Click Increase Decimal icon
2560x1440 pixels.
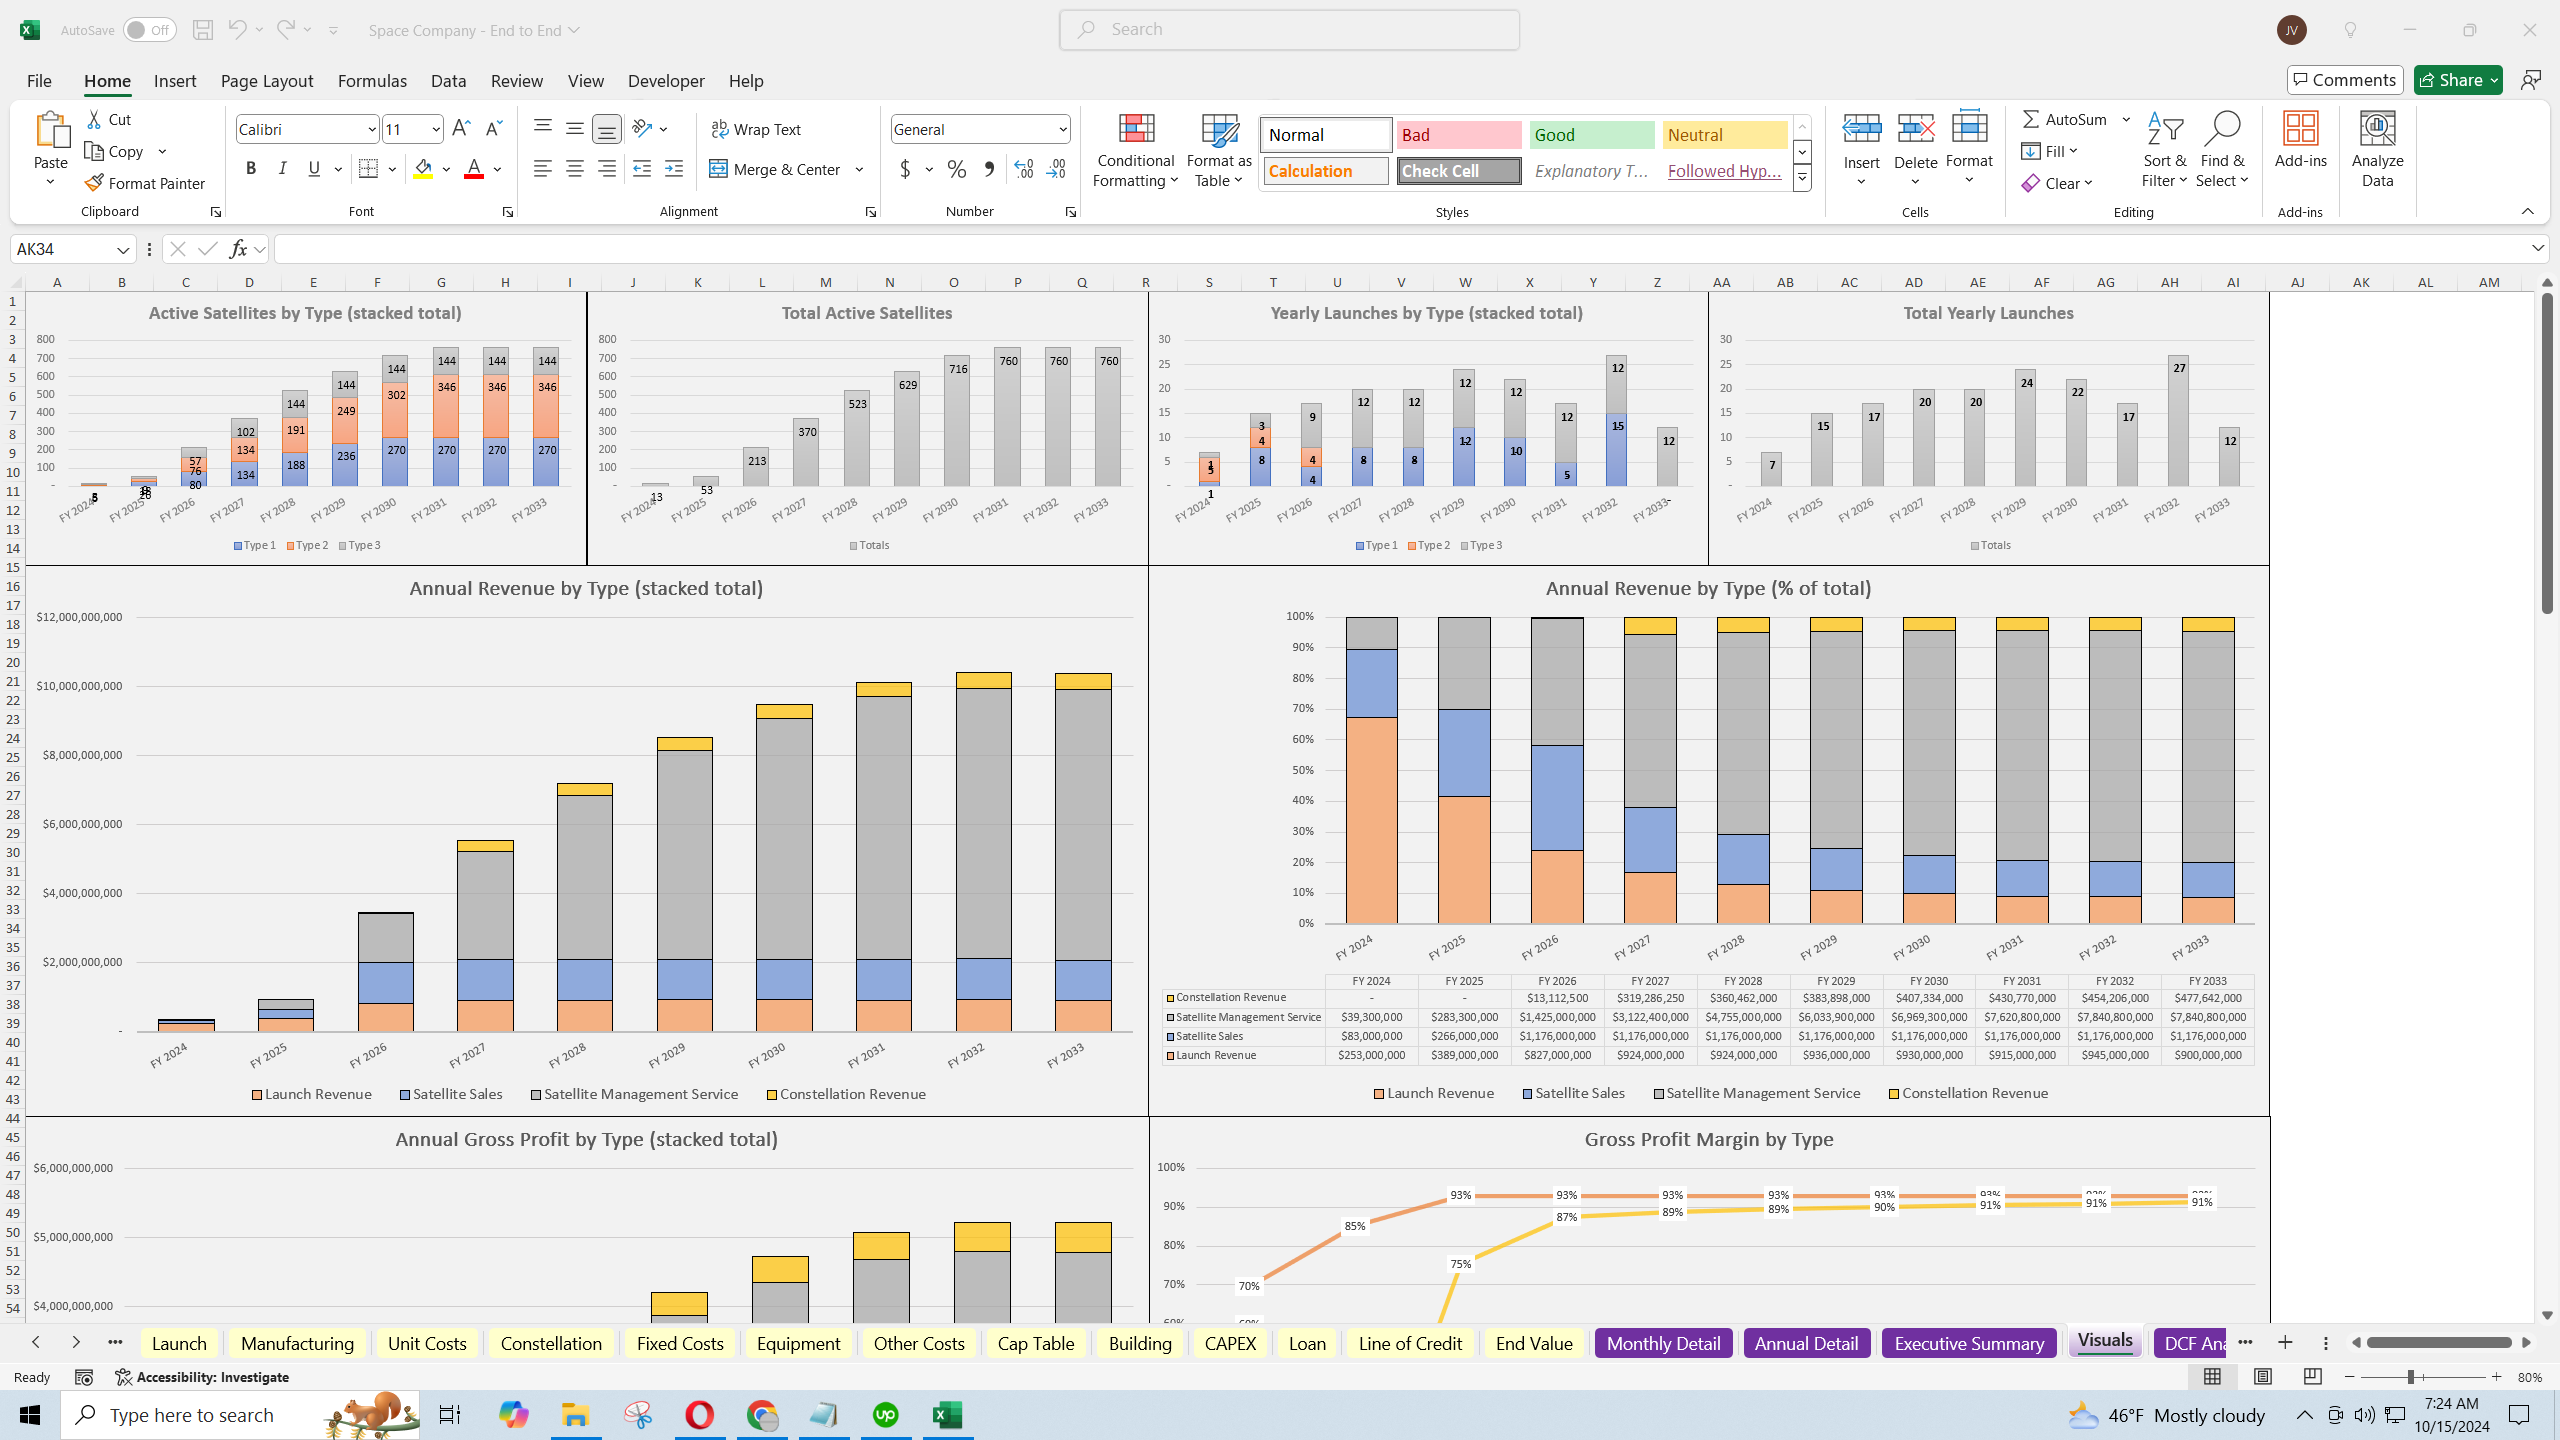1023,169
